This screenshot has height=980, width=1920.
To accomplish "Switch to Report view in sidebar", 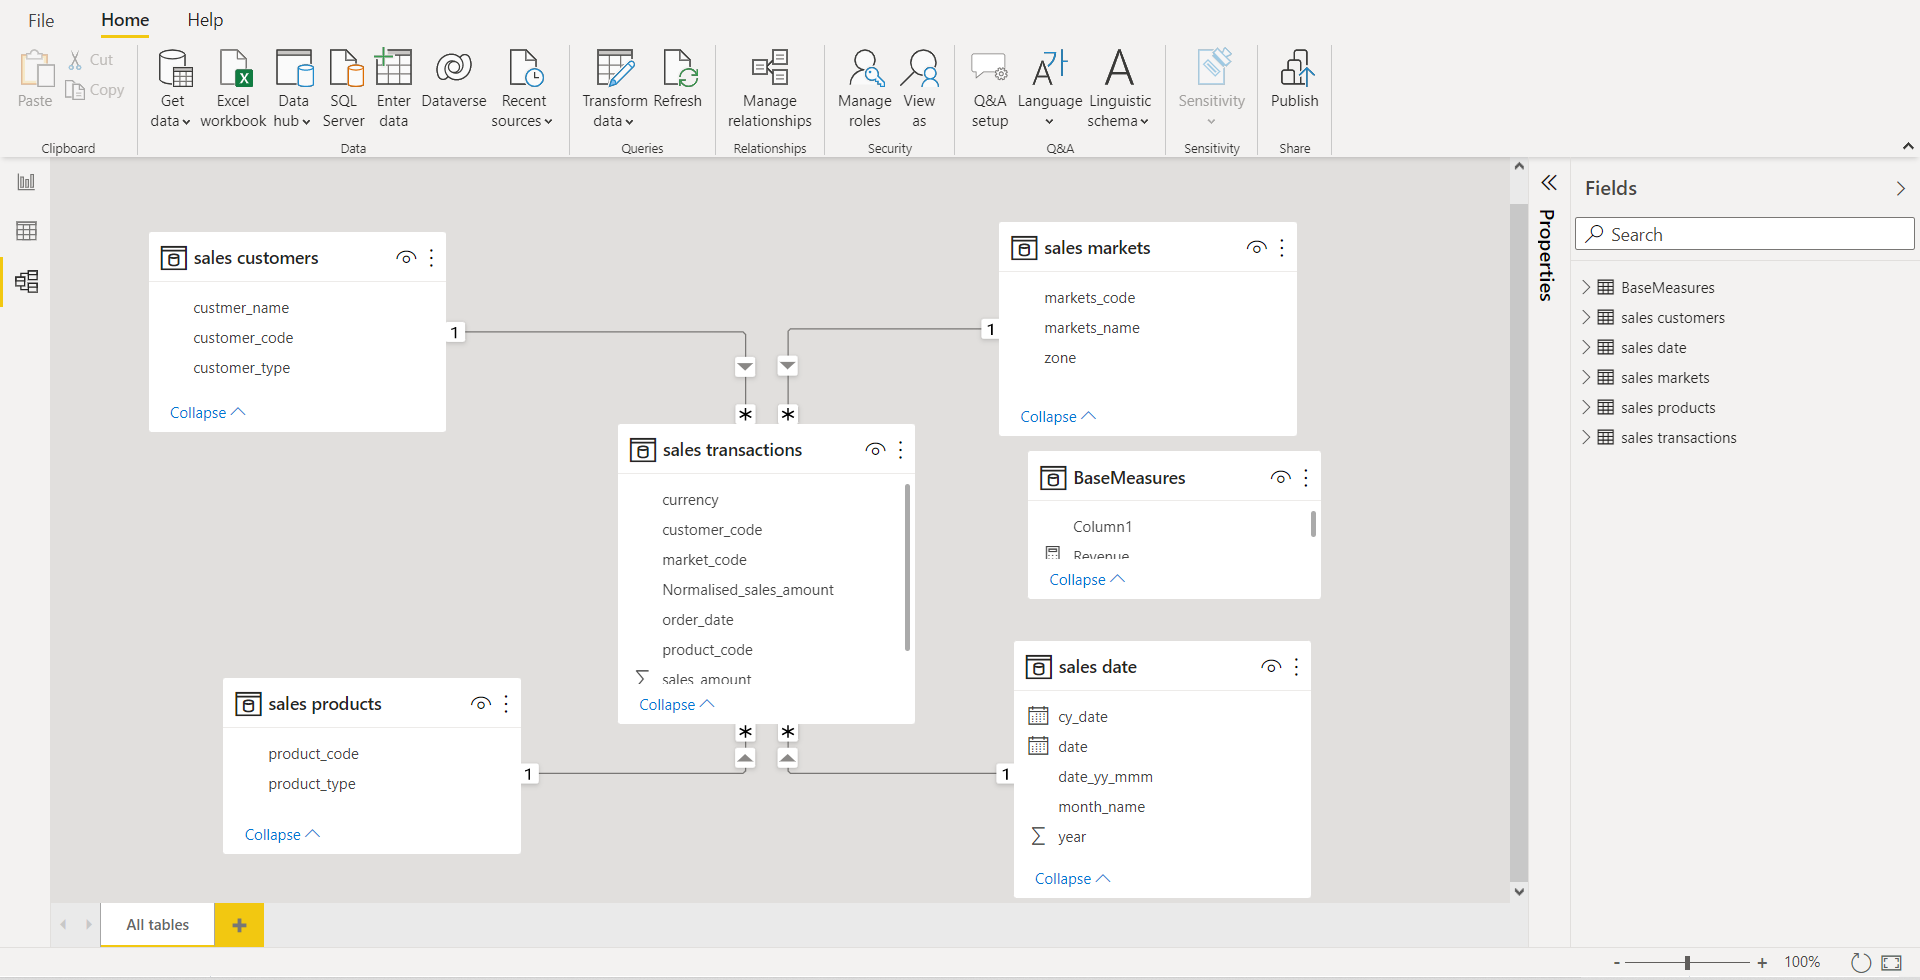I will pos(26,182).
